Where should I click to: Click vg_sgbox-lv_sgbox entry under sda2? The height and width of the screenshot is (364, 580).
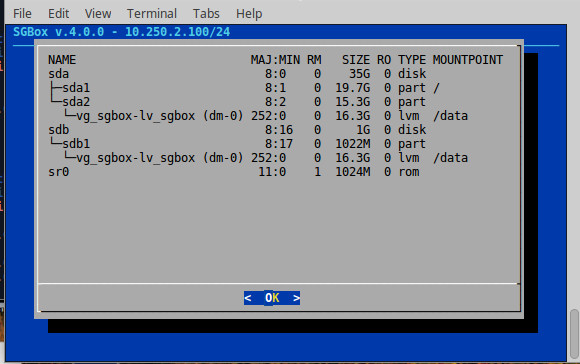(x=159, y=116)
